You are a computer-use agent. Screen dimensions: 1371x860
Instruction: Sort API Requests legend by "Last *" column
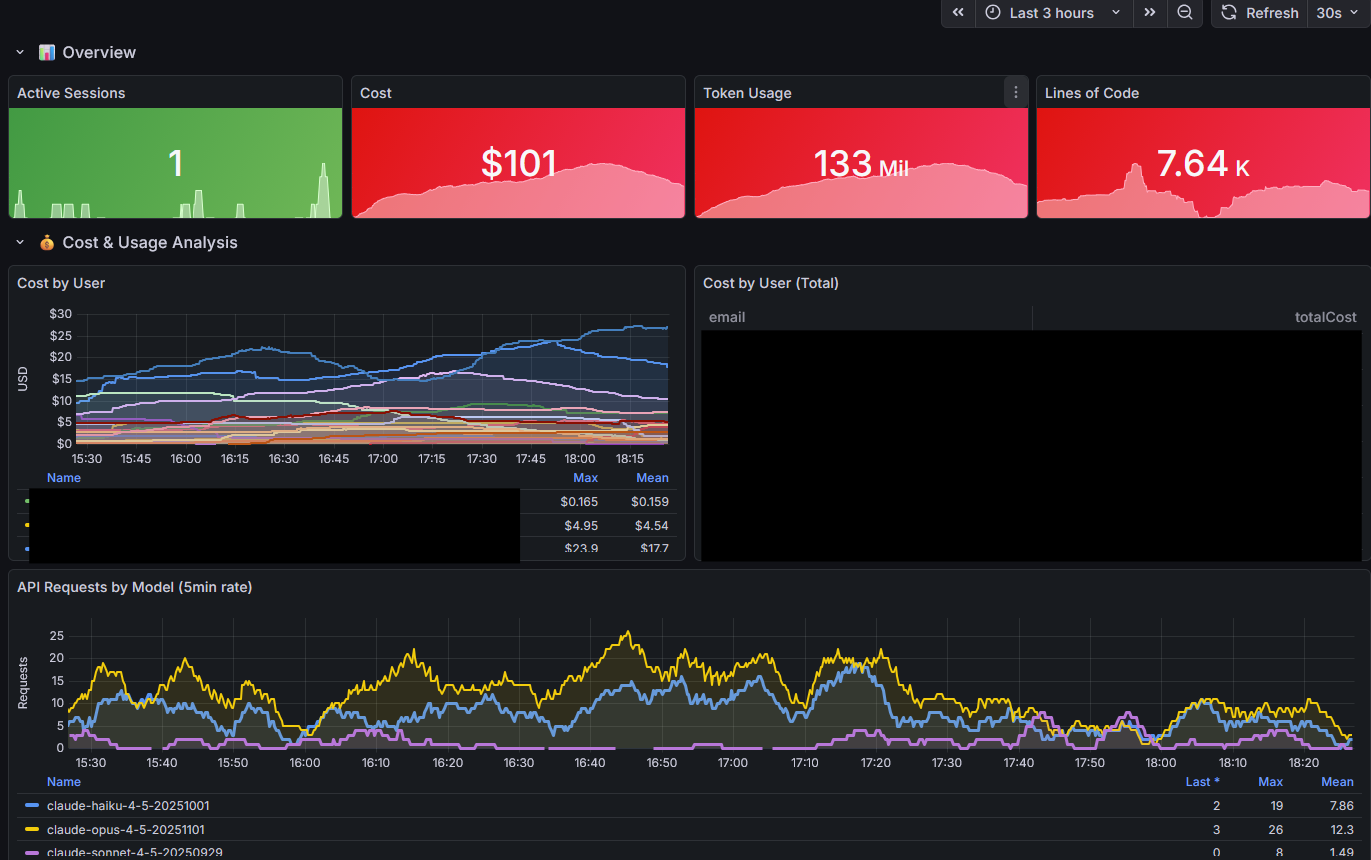point(1202,782)
